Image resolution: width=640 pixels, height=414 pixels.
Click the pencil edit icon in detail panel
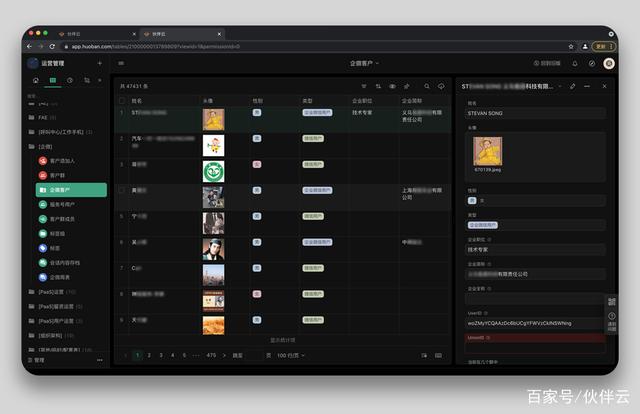point(573,87)
